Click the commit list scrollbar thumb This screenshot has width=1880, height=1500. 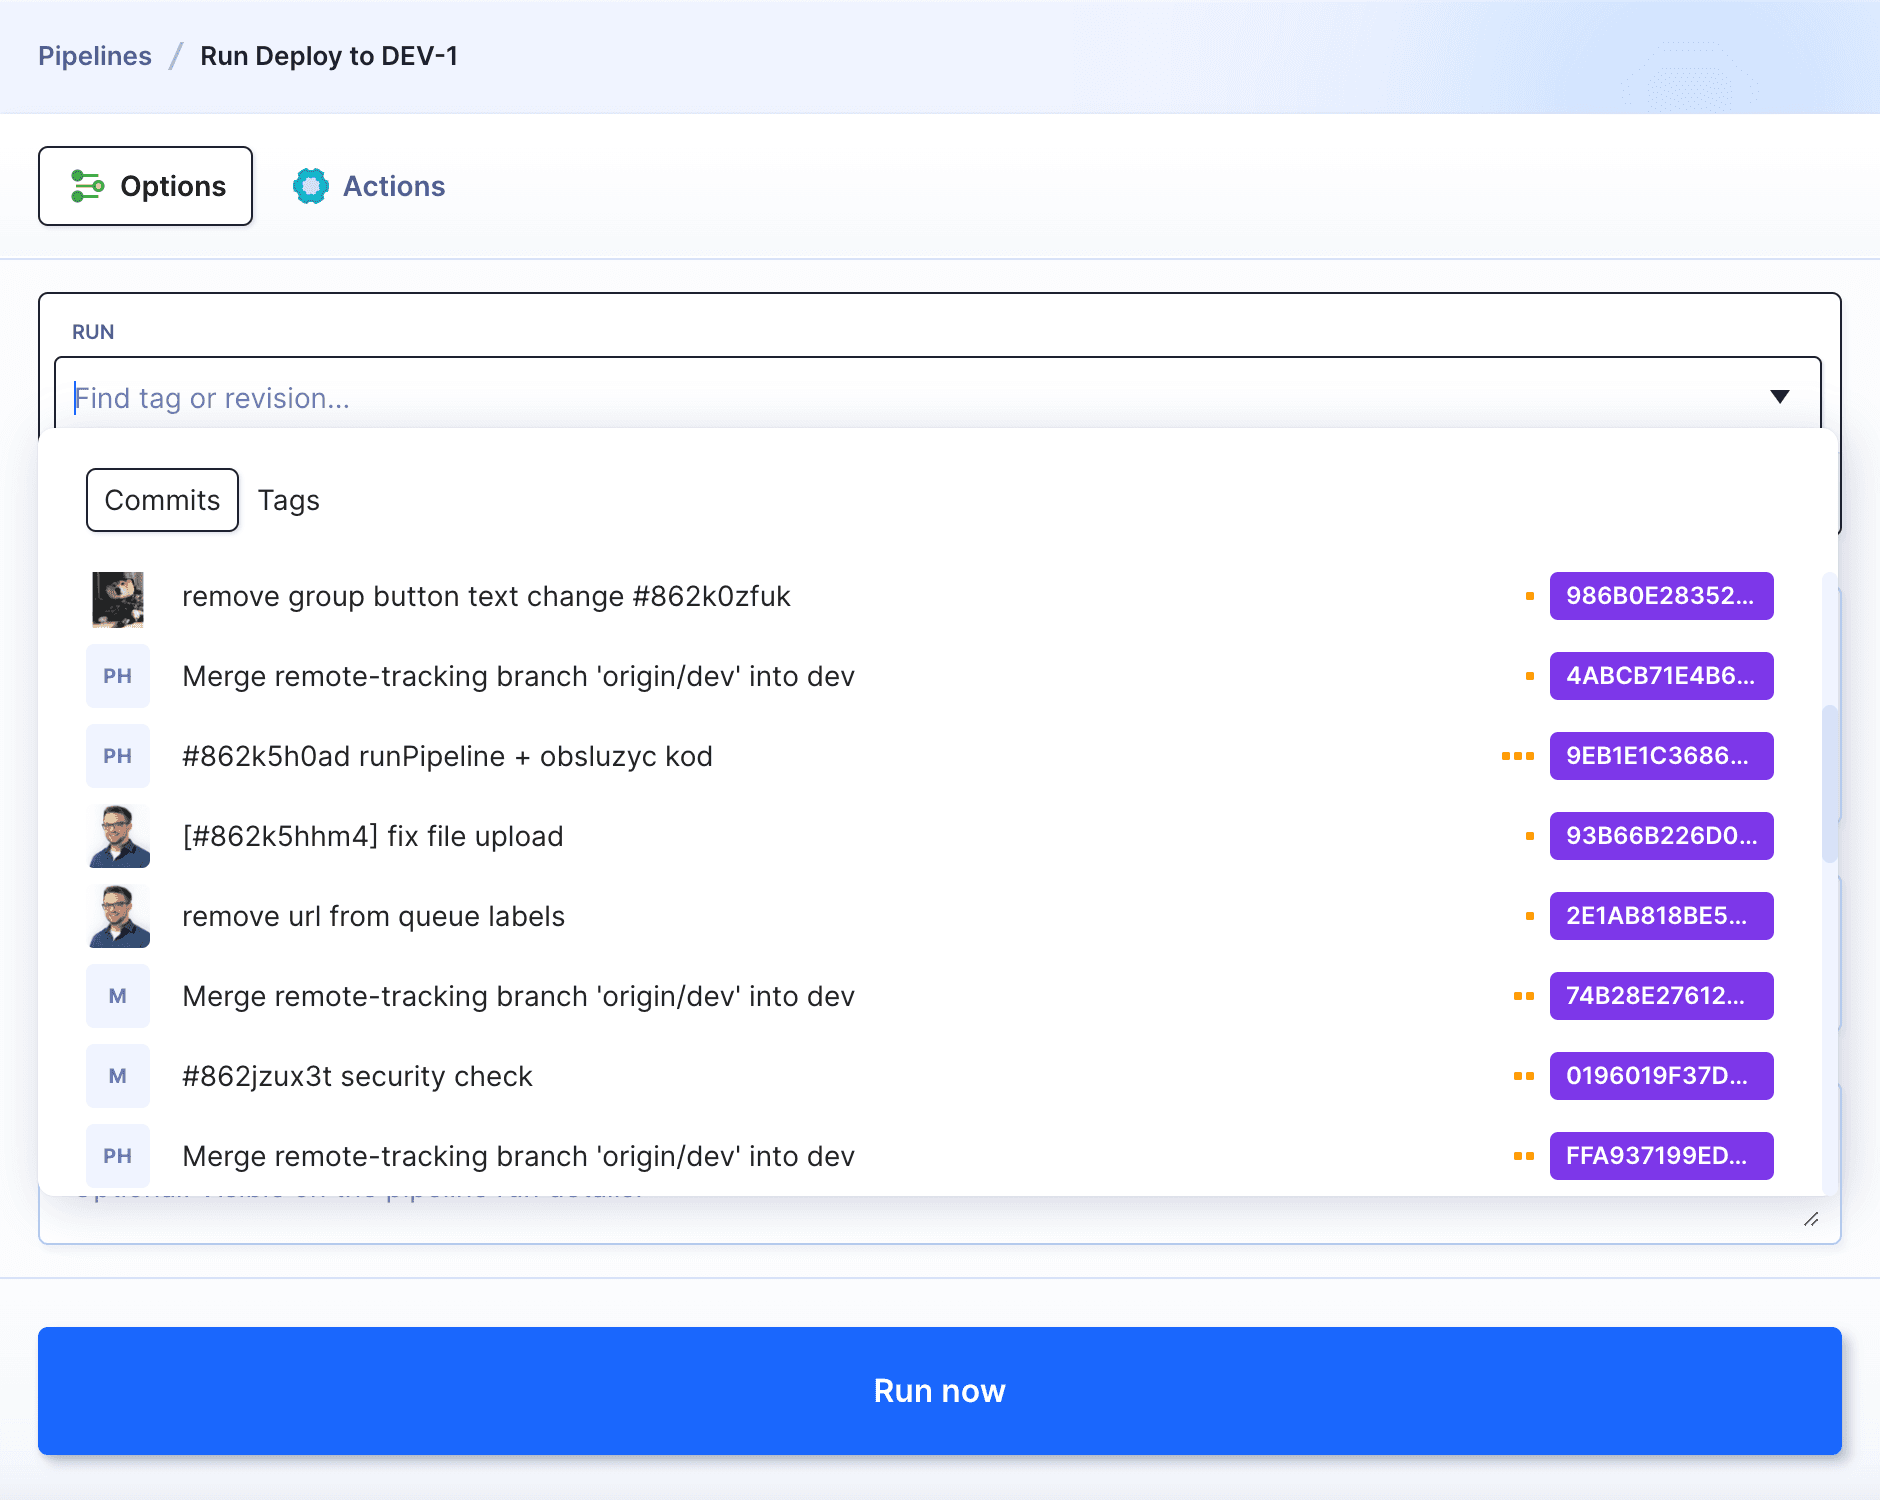click(1829, 782)
